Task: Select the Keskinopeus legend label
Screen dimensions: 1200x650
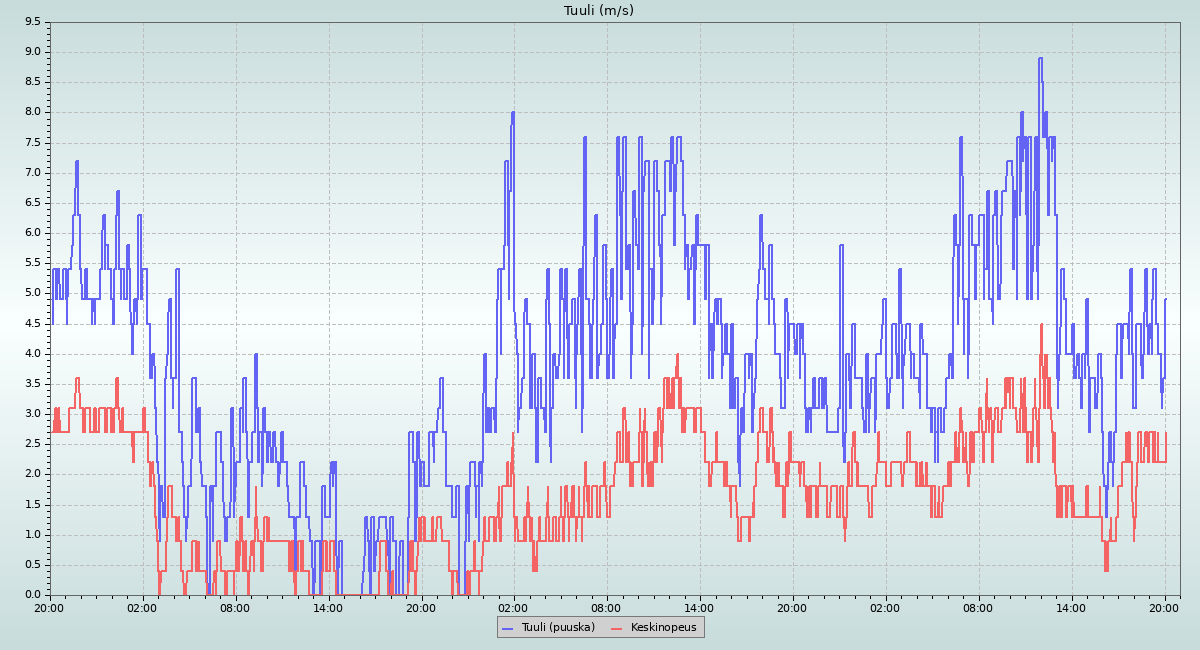Action: [664, 627]
